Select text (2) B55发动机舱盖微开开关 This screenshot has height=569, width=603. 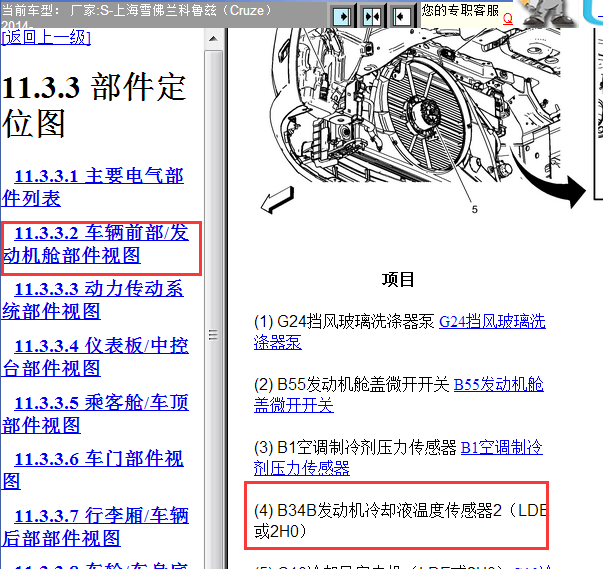point(351,384)
